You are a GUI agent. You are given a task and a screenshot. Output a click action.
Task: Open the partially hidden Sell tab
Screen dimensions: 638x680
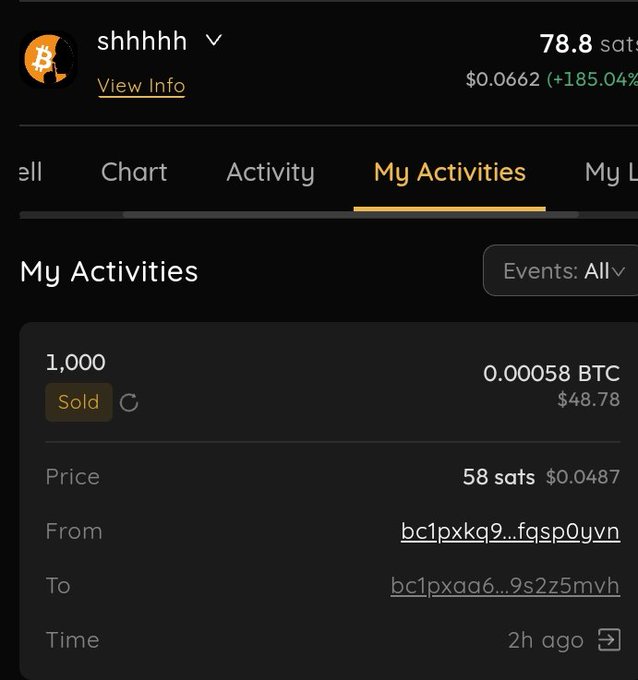(x=31, y=172)
